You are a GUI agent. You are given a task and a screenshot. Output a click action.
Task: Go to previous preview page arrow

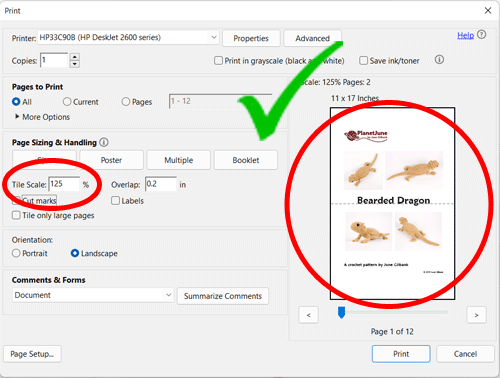point(309,315)
